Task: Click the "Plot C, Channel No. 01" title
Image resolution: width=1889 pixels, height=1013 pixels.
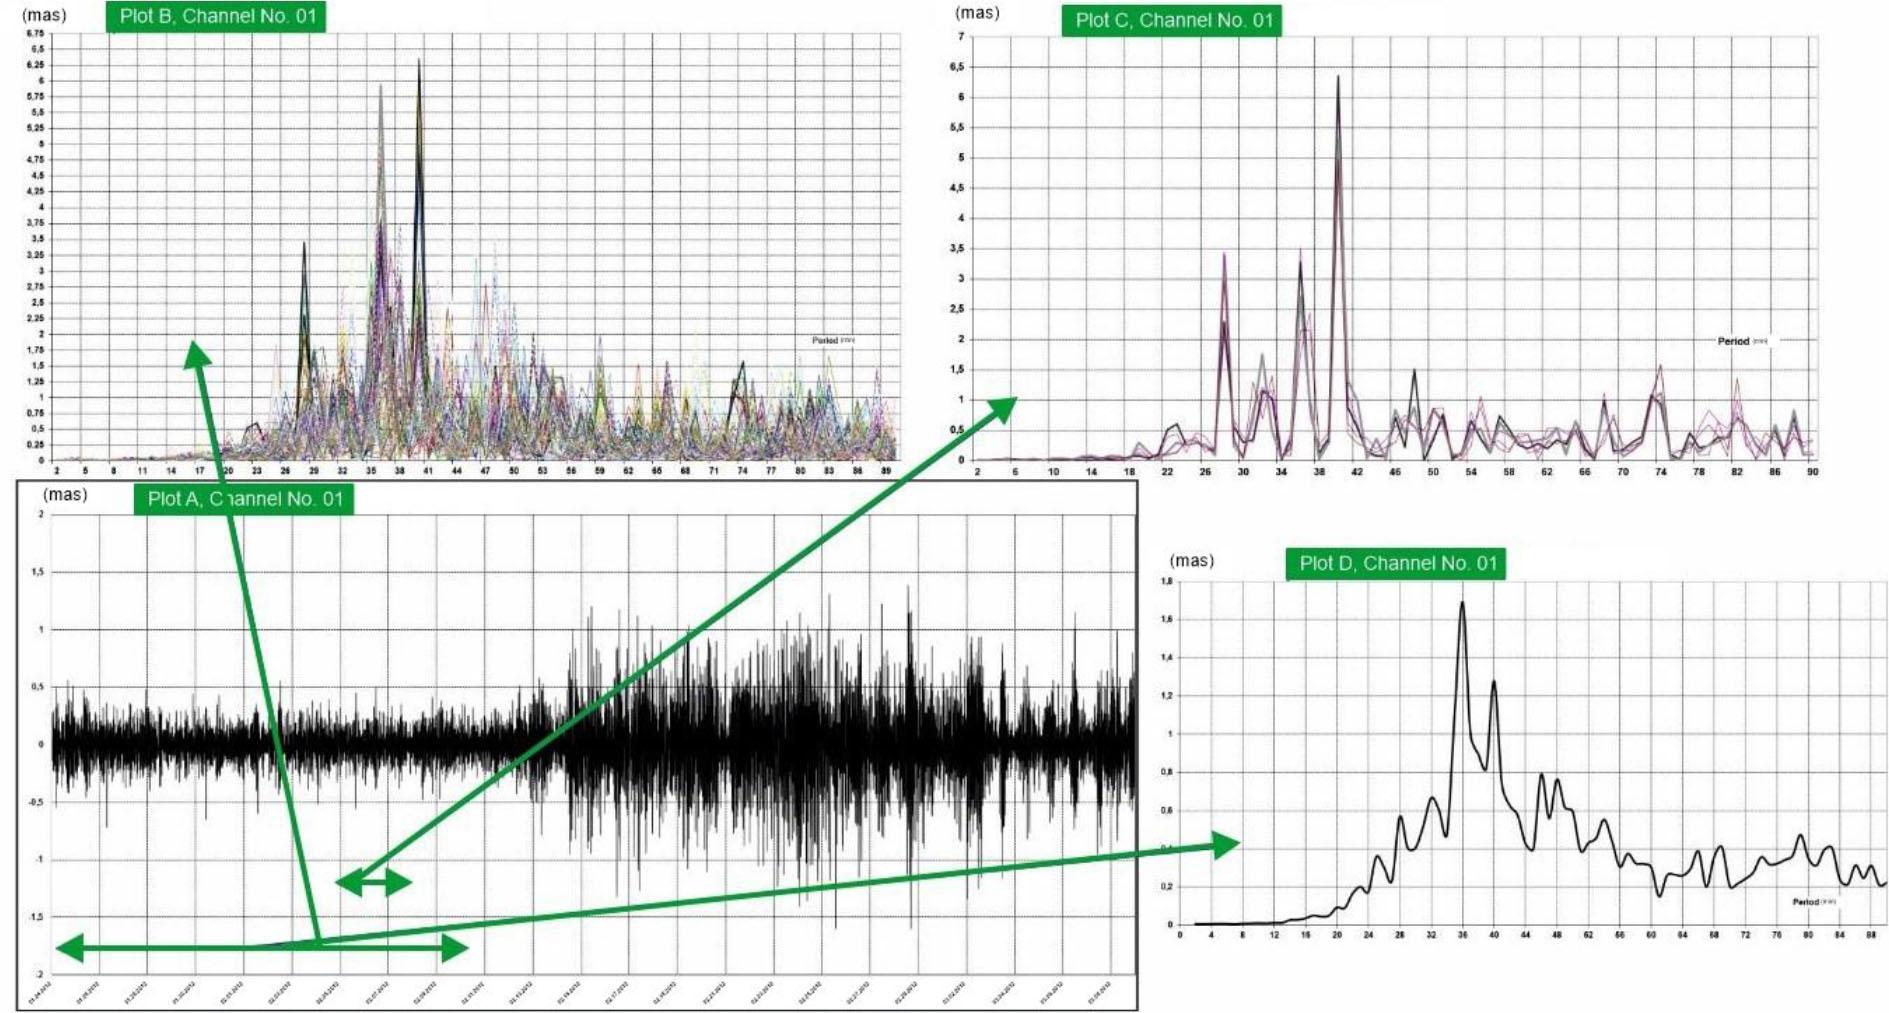Action: (x=1173, y=20)
